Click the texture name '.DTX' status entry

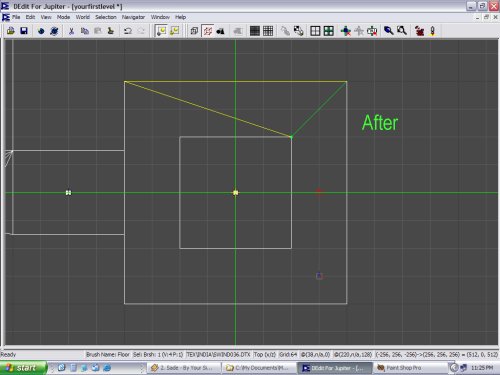point(218,354)
